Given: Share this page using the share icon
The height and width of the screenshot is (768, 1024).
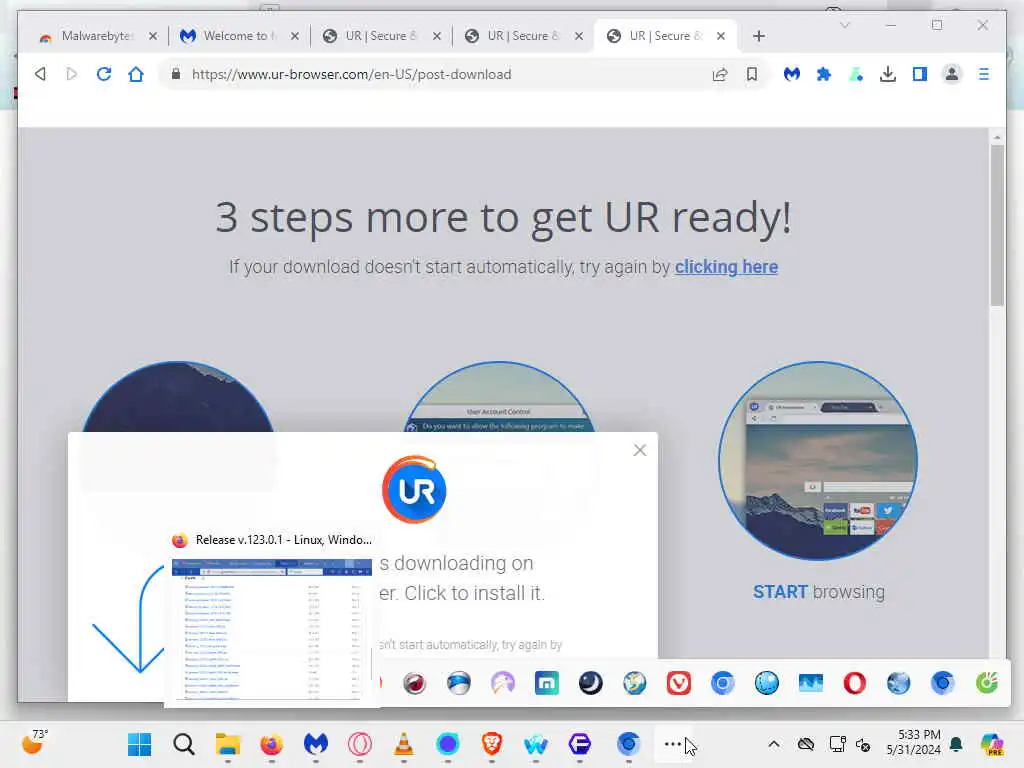Looking at the screenshot, I should point(720,74).
